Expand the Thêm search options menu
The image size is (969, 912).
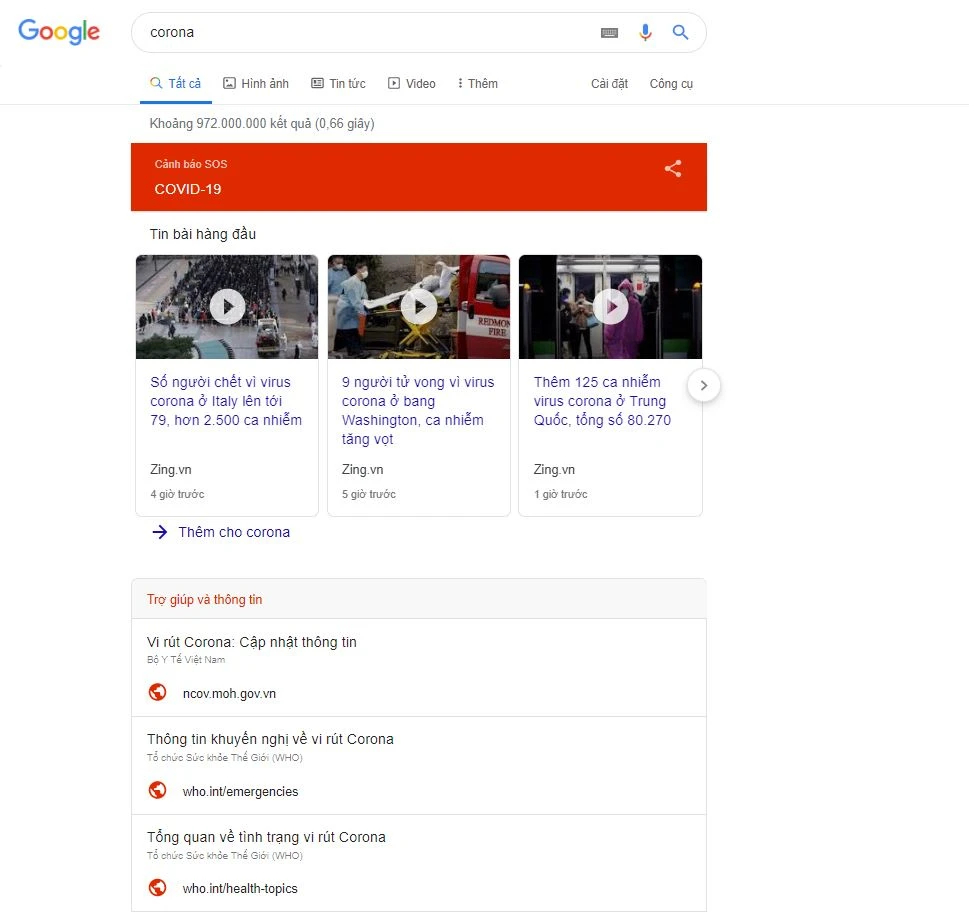click(477, 84)
